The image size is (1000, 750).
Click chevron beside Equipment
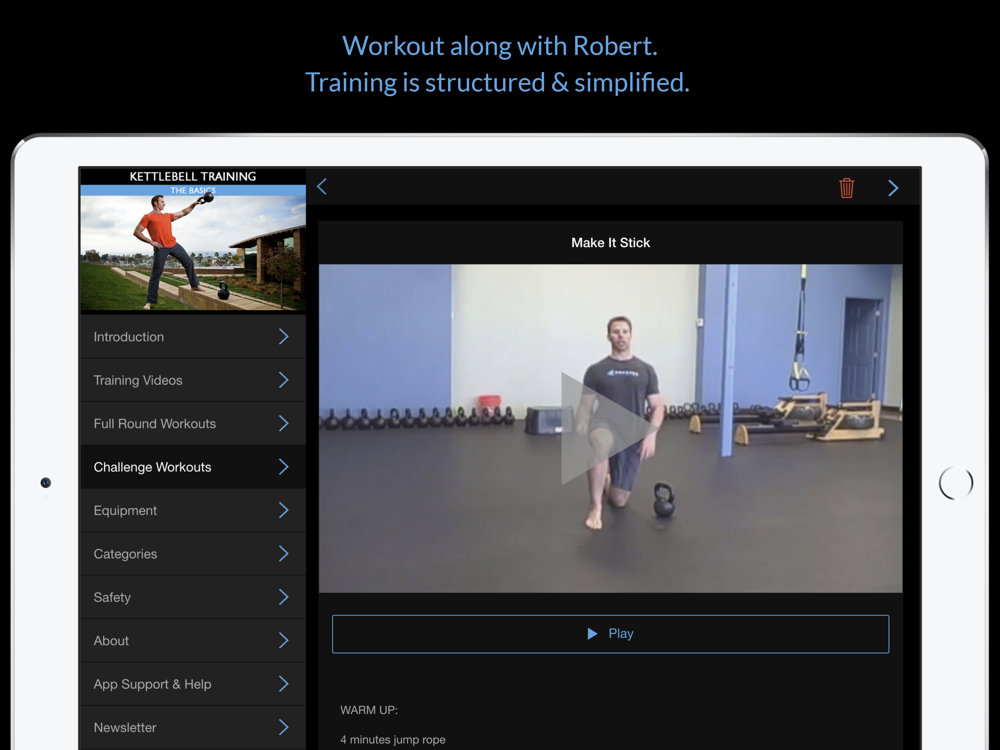tap(284, 510)
